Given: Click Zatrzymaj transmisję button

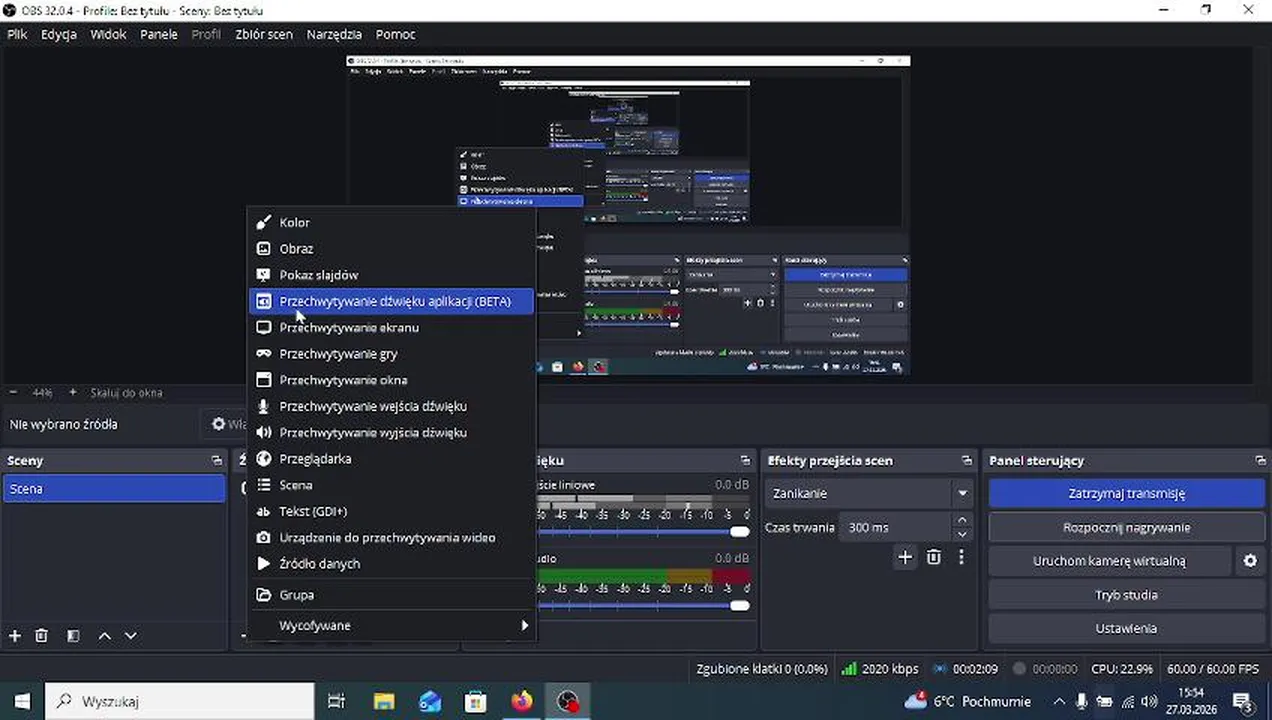Looking at the screenshot, I should click(1126, 493).
